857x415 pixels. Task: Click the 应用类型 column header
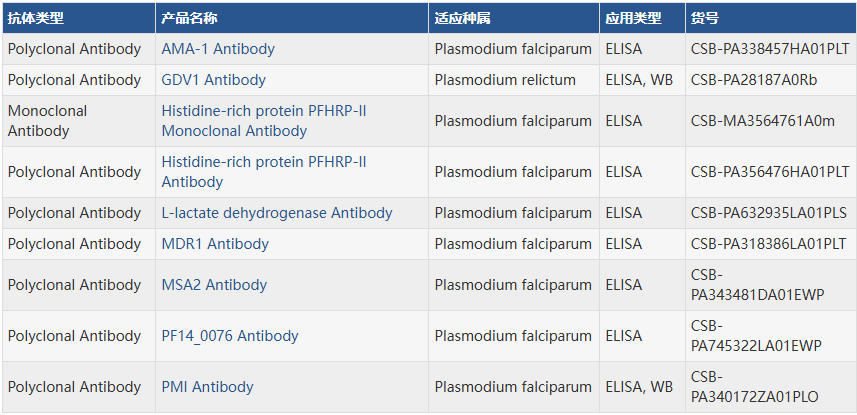pos(633,18)
